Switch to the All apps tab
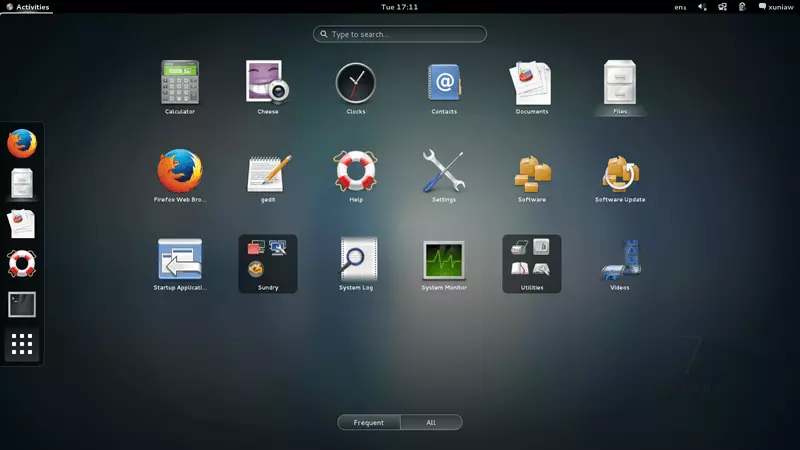Viewport: 800px width, 450px height. (431, 422)
